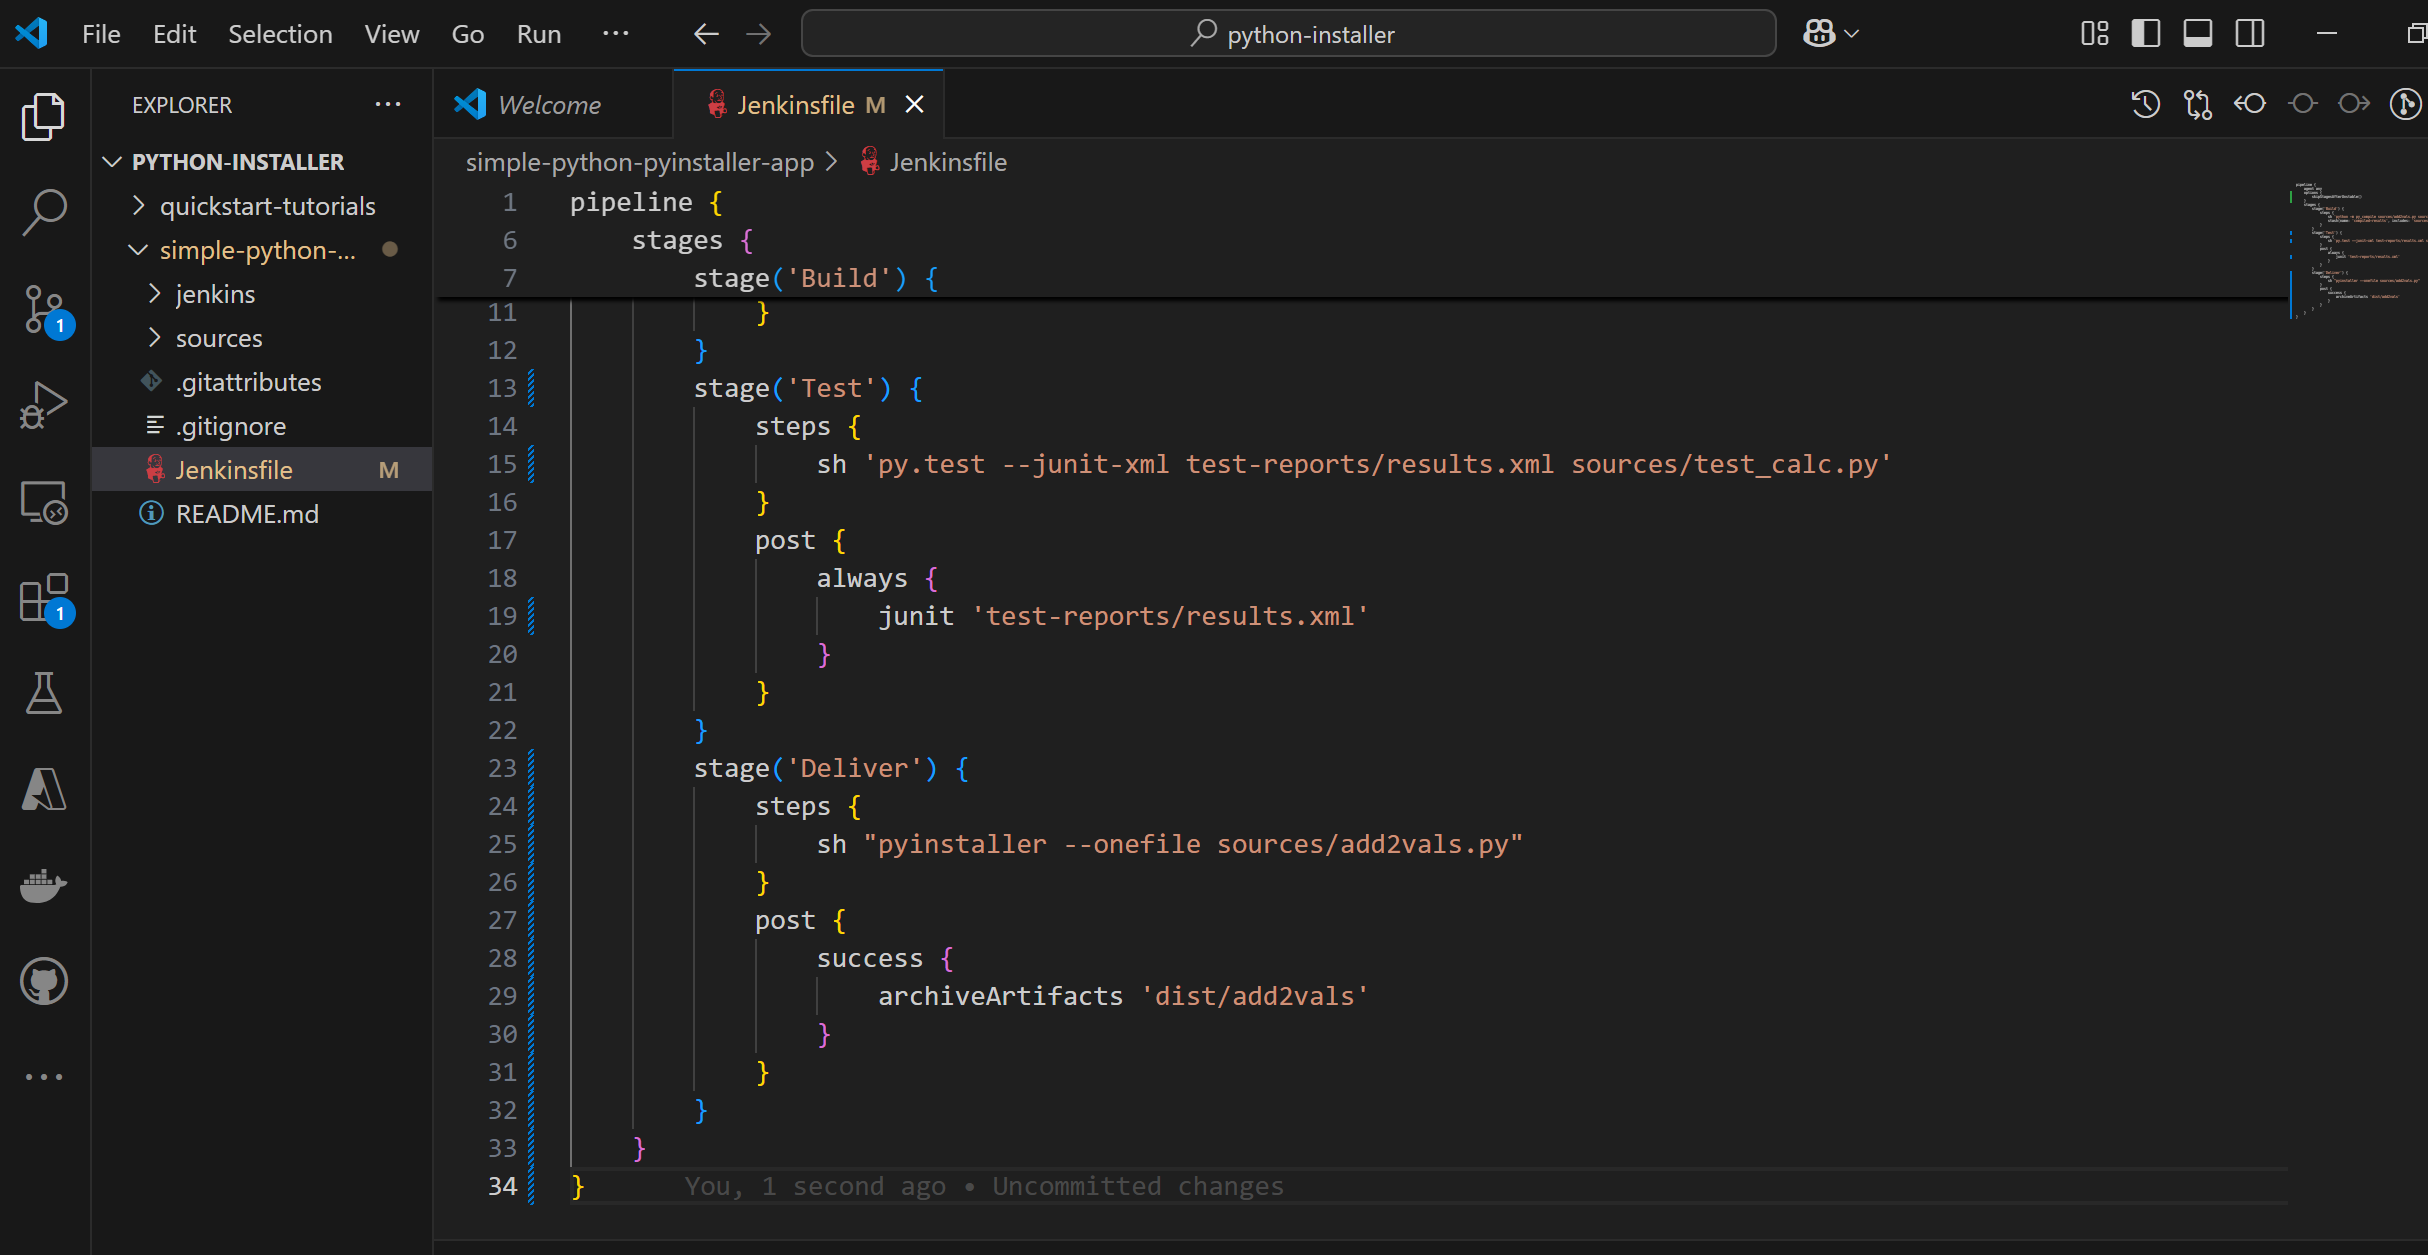Open additional menus ellipsis in menu bar

click(616, 34)
